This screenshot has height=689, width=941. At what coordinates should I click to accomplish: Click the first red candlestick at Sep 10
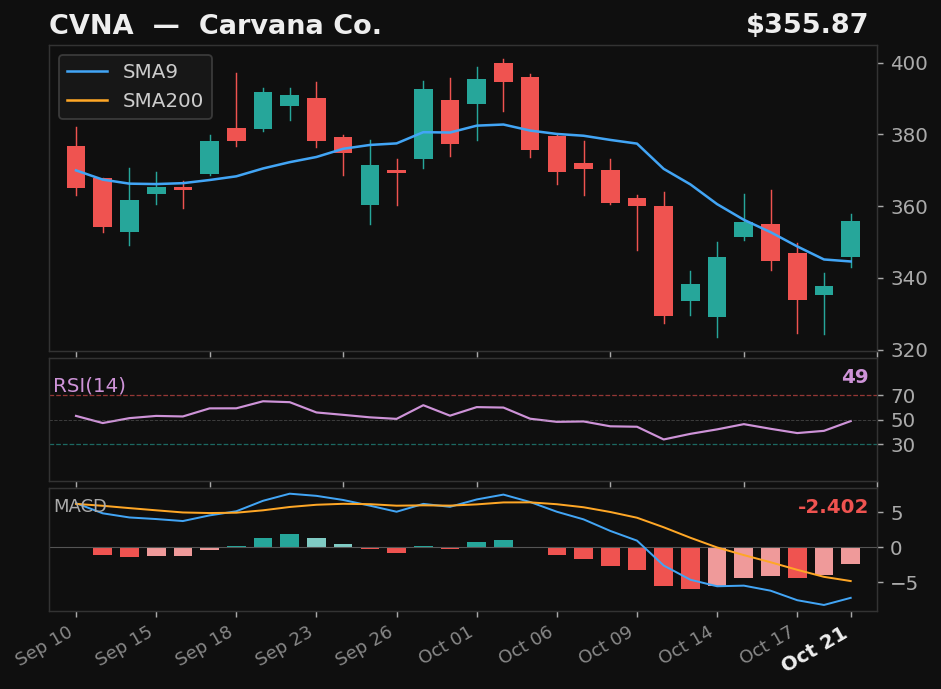76,167
